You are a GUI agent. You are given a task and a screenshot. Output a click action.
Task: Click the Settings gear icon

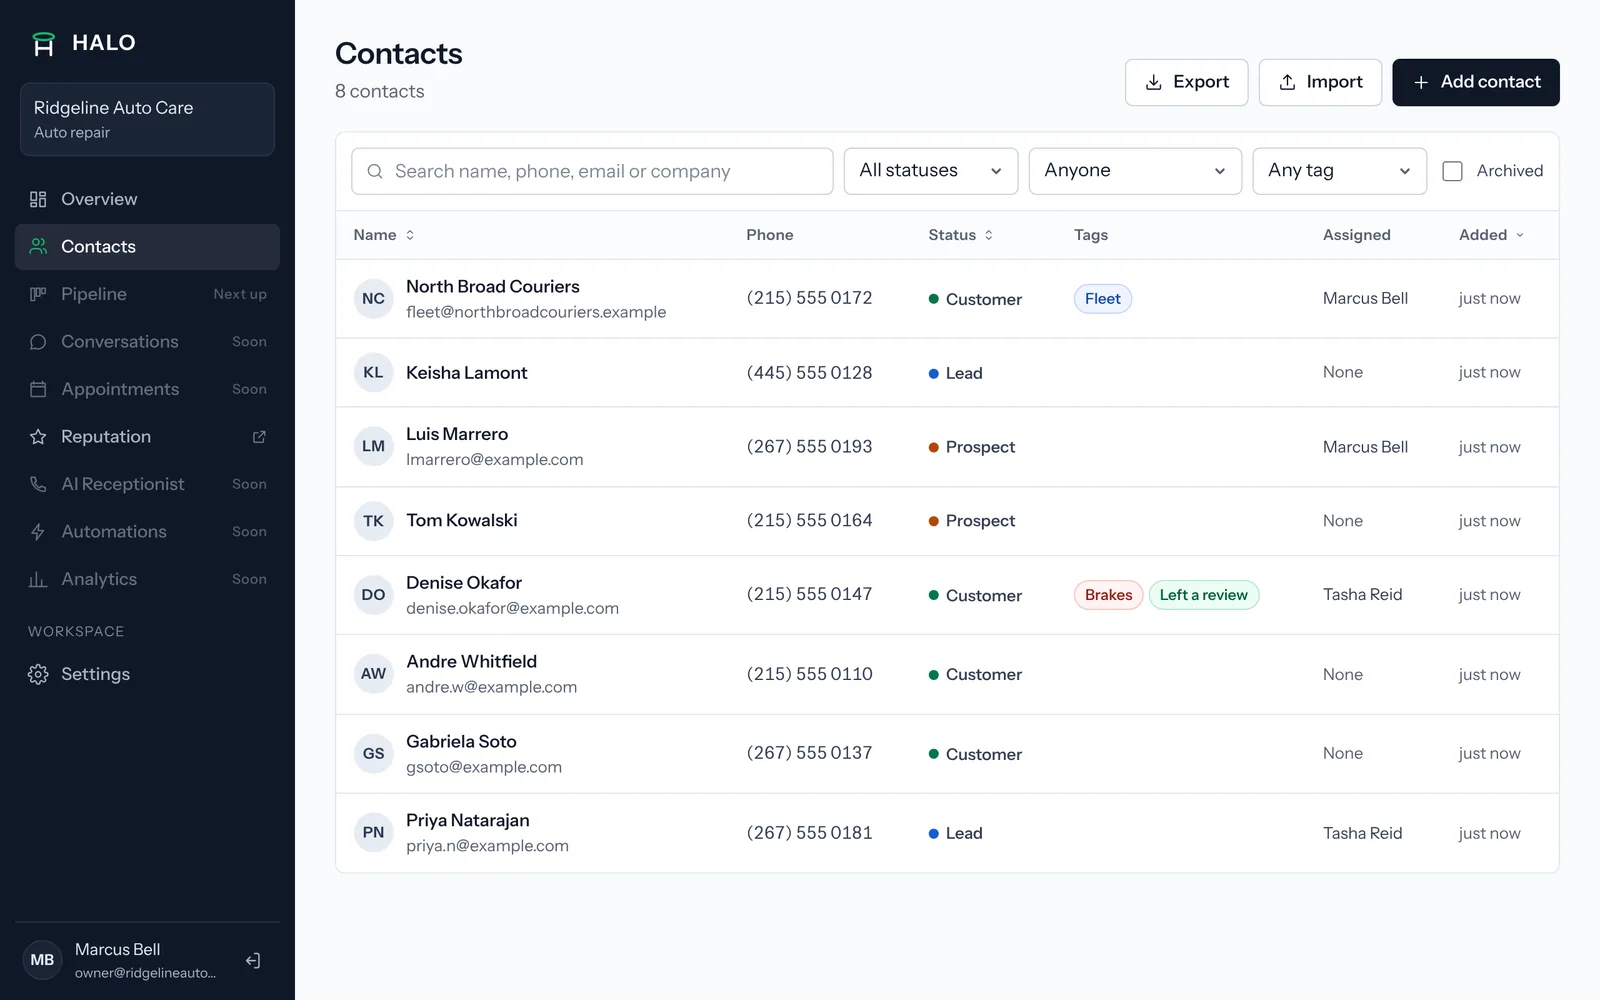(38, 674)
